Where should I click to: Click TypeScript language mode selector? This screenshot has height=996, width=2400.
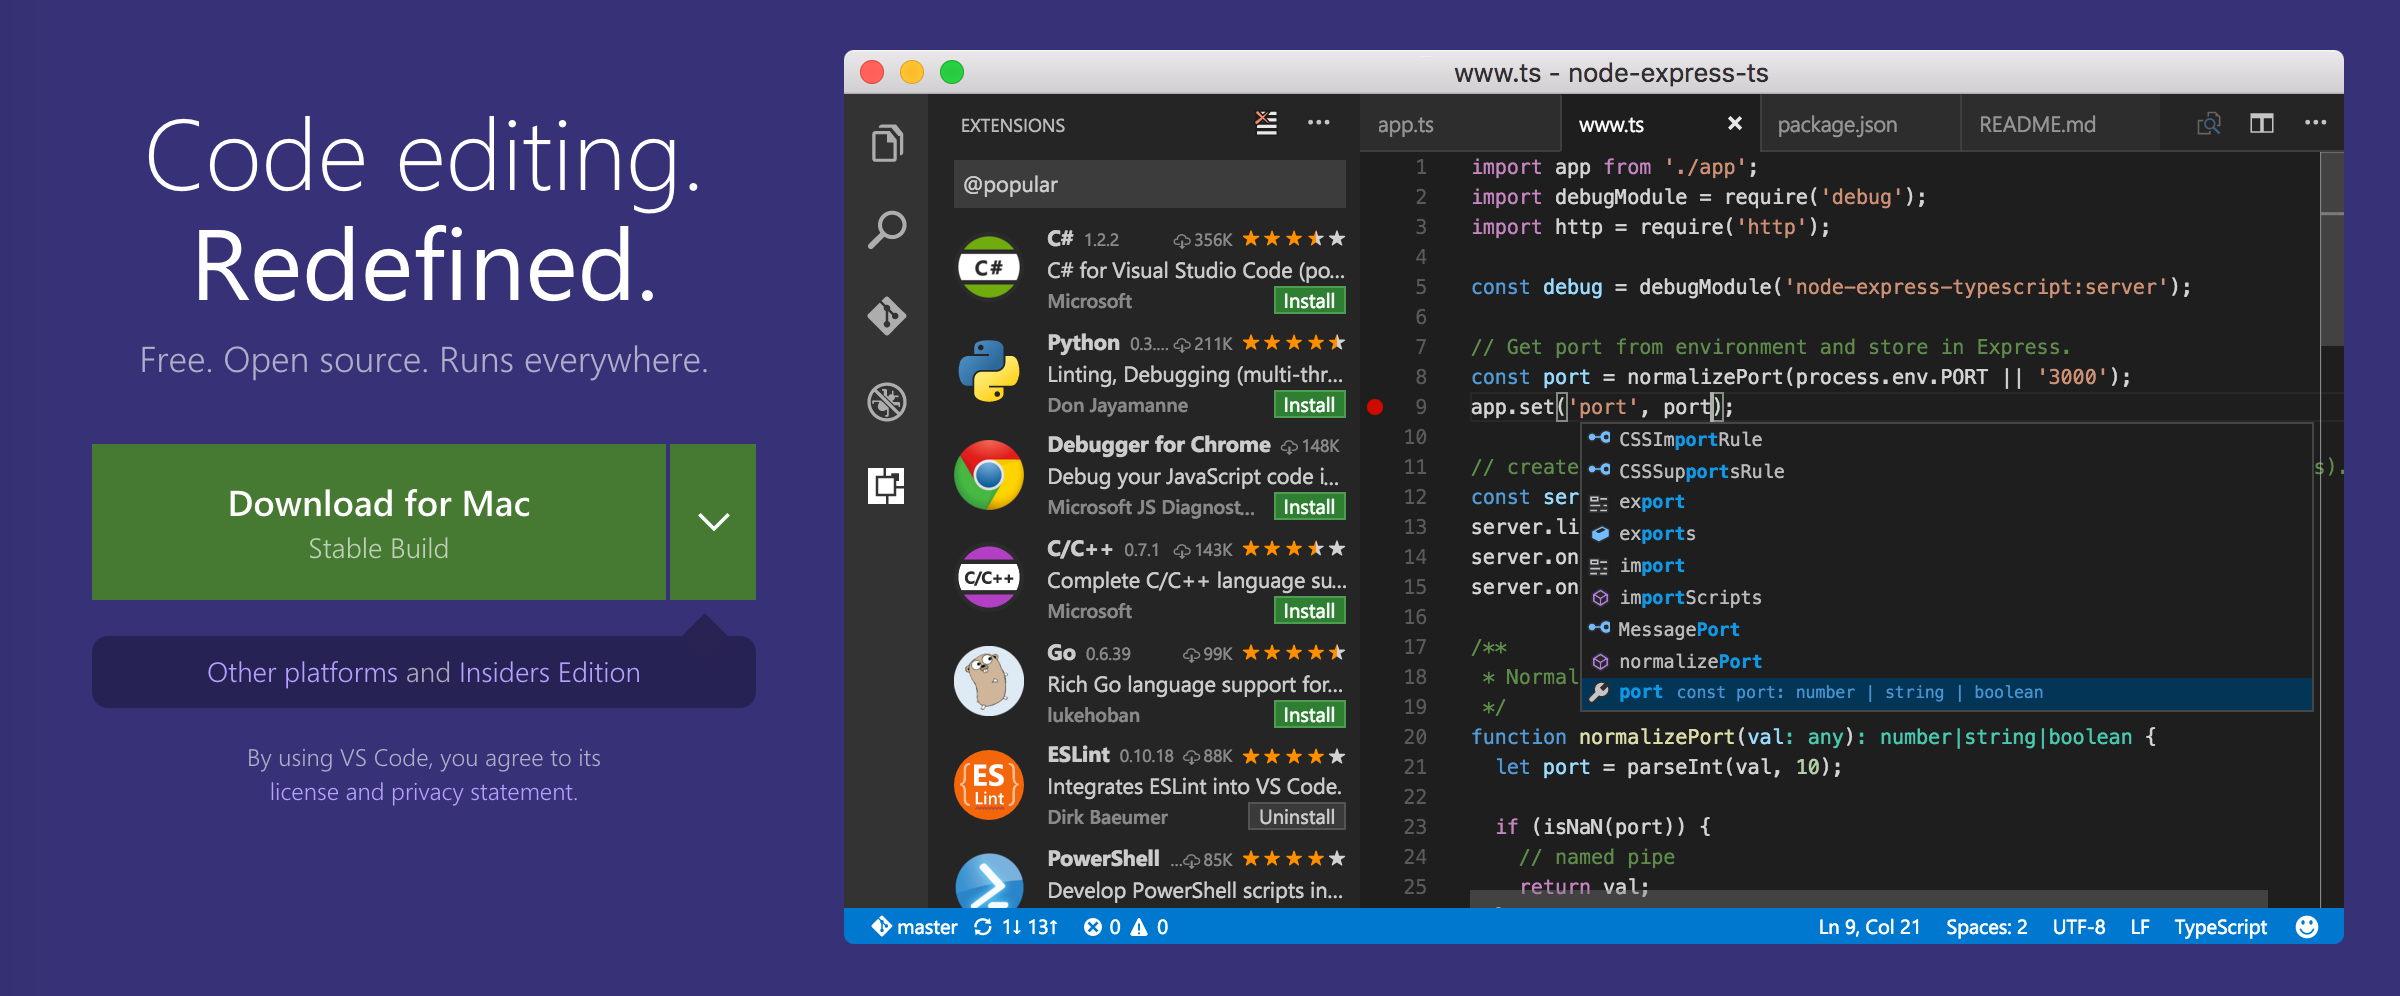2220,927
